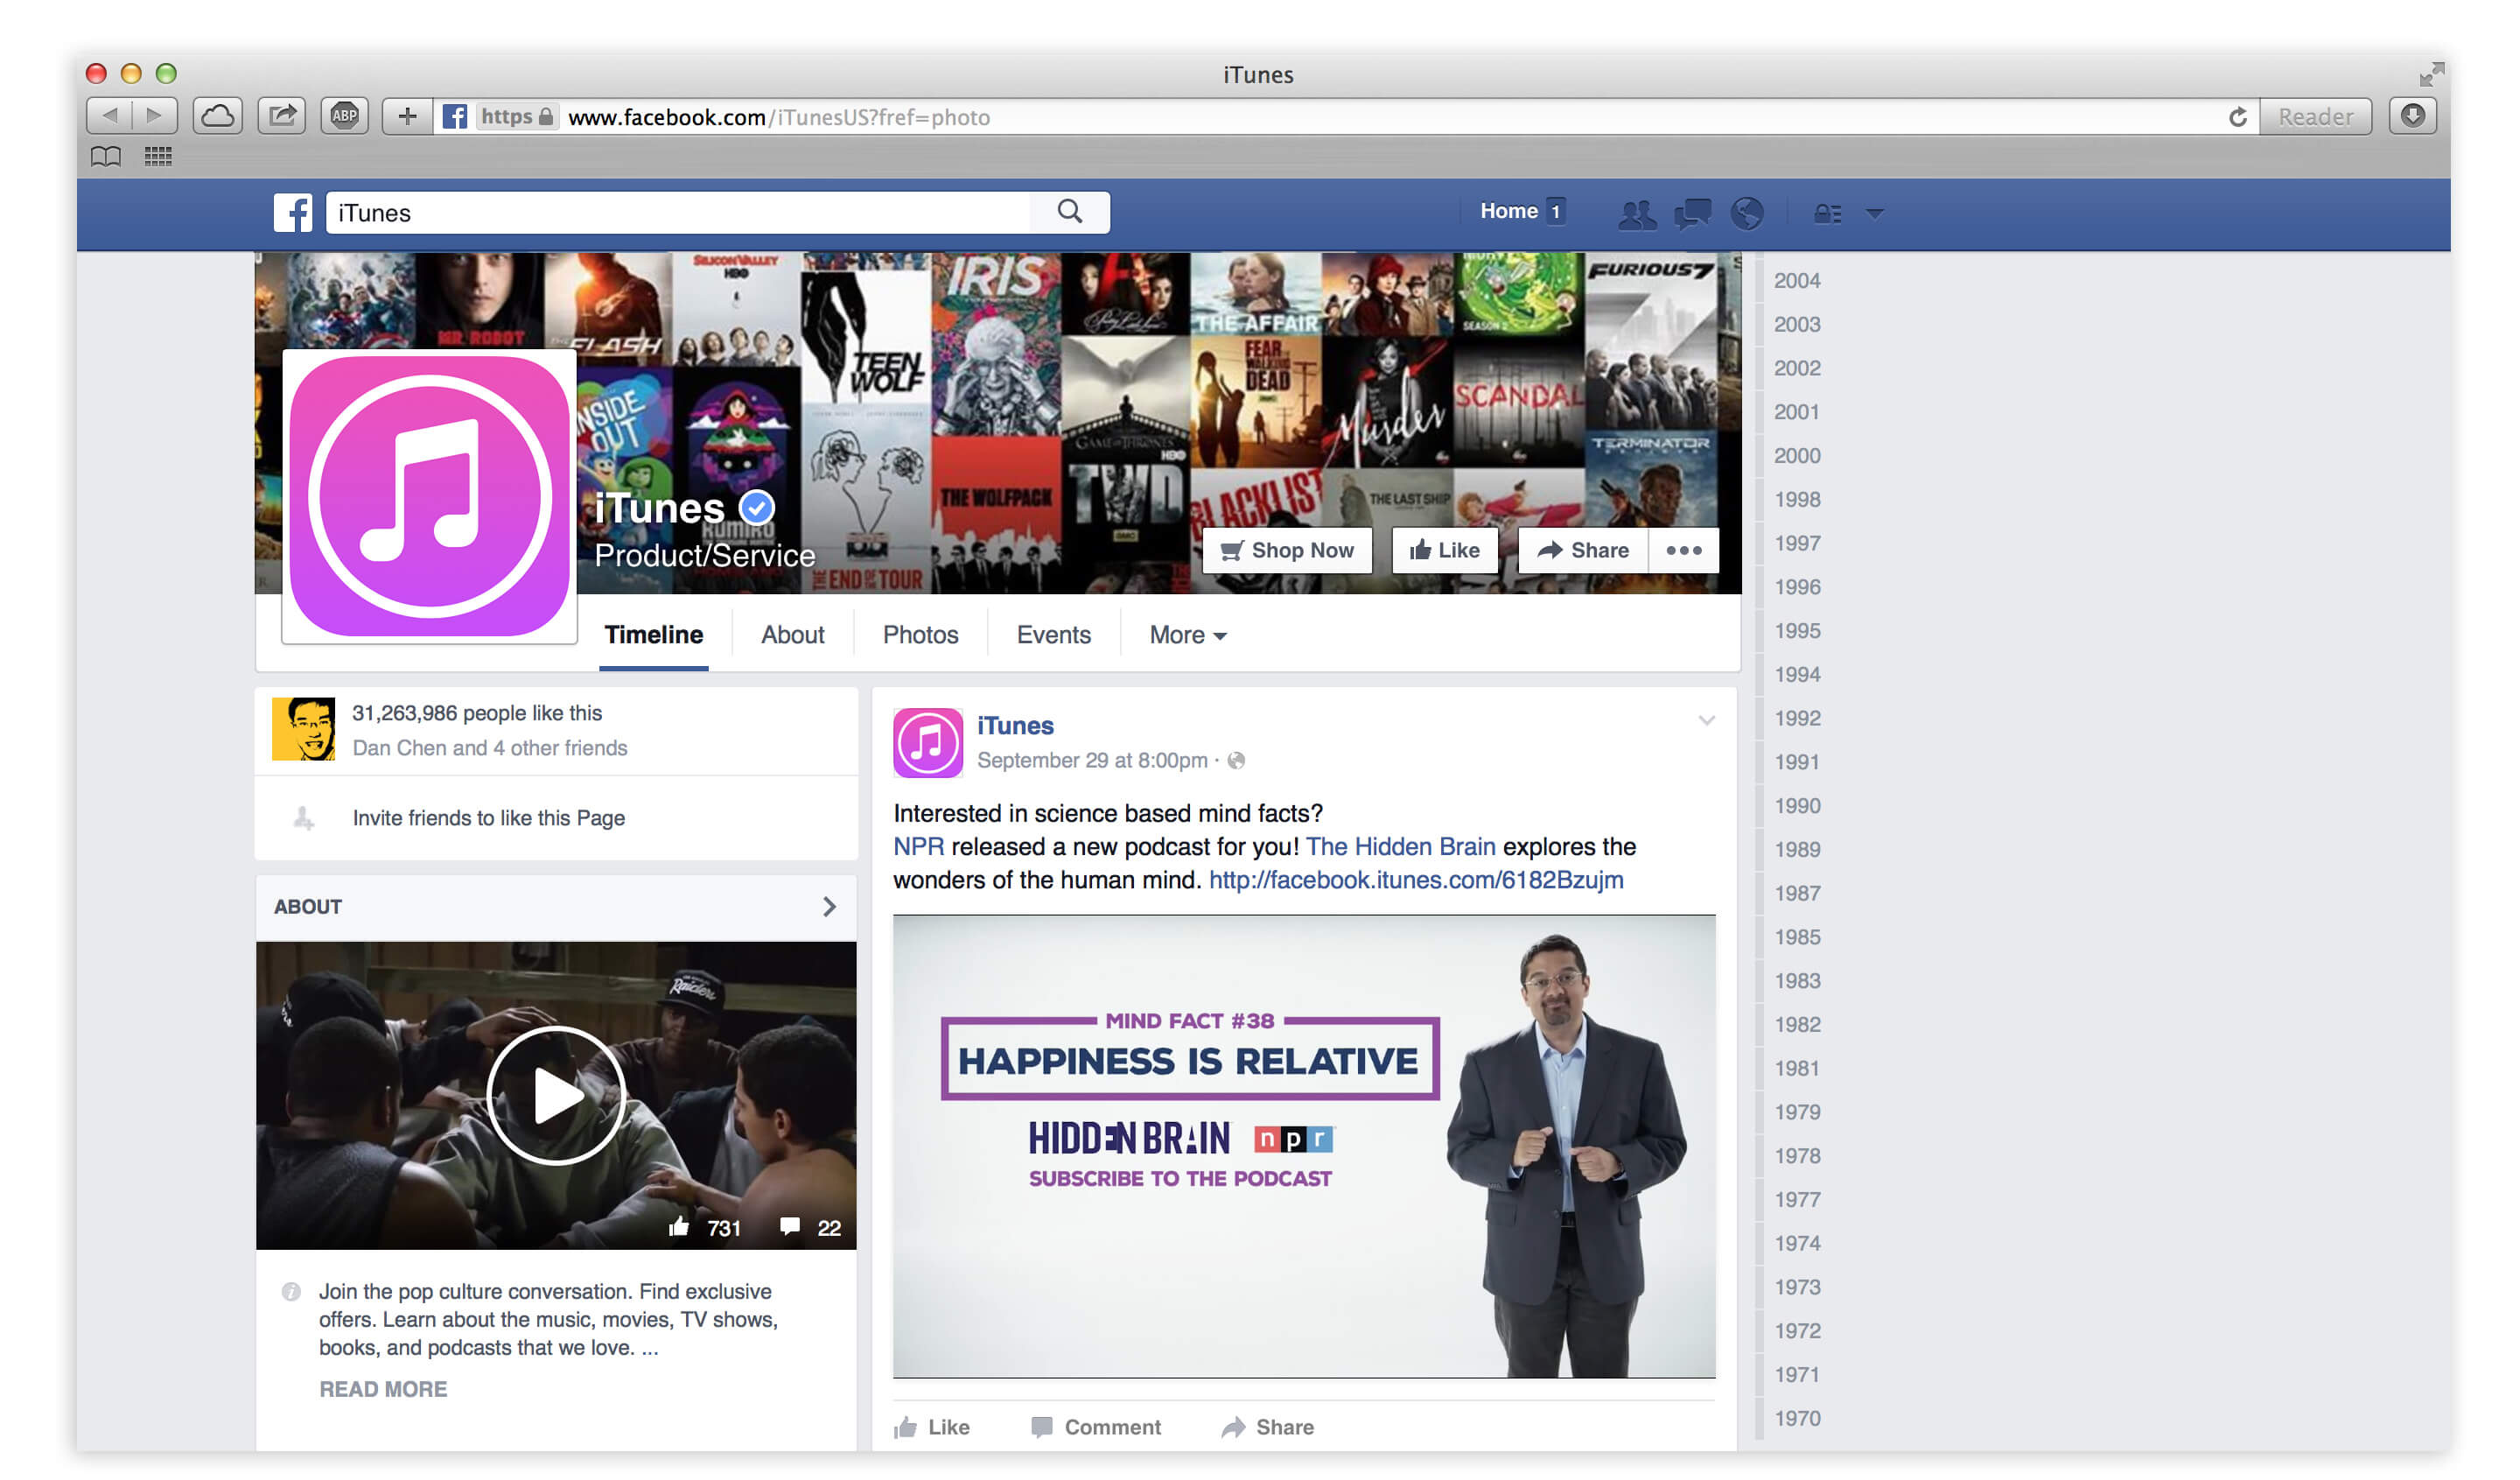Open bookmarks book icon
2520x1480 pixels.
click(x=106, y=157)
